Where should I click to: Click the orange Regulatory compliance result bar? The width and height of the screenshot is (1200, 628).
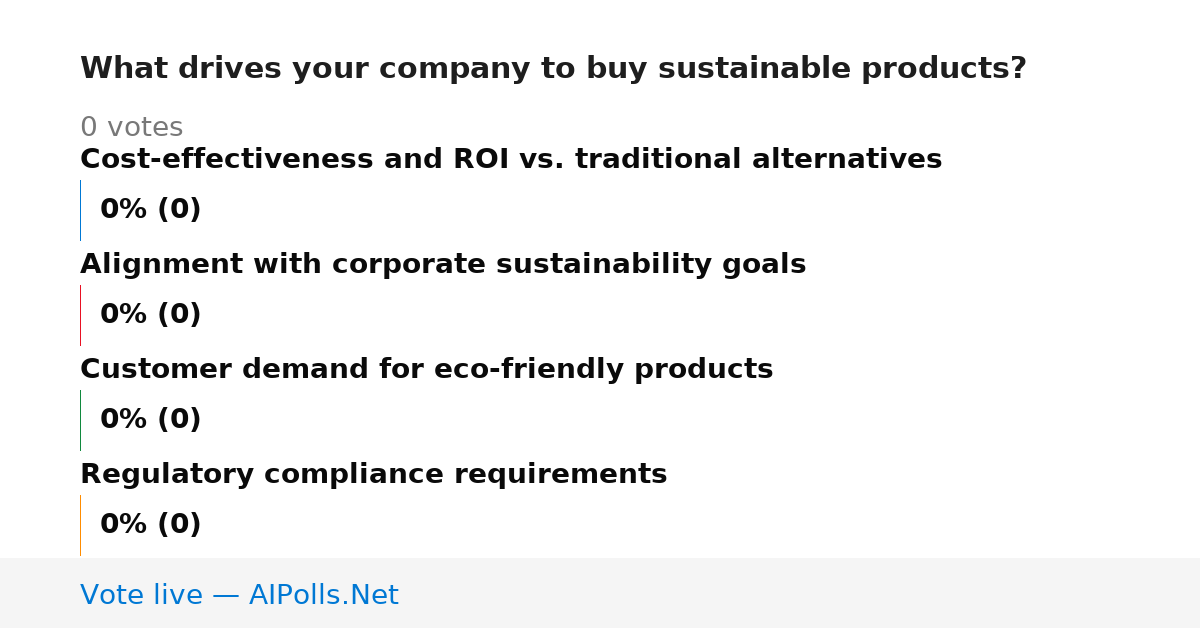[x=80, y=525]
